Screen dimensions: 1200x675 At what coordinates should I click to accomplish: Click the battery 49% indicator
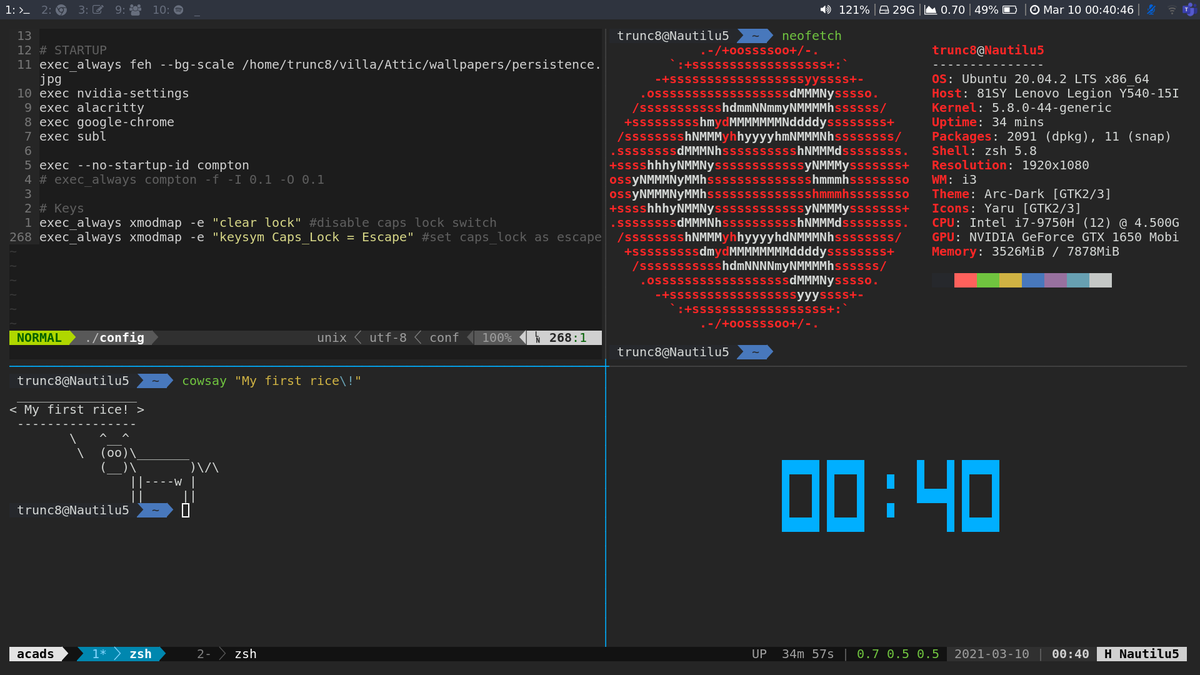995,9
